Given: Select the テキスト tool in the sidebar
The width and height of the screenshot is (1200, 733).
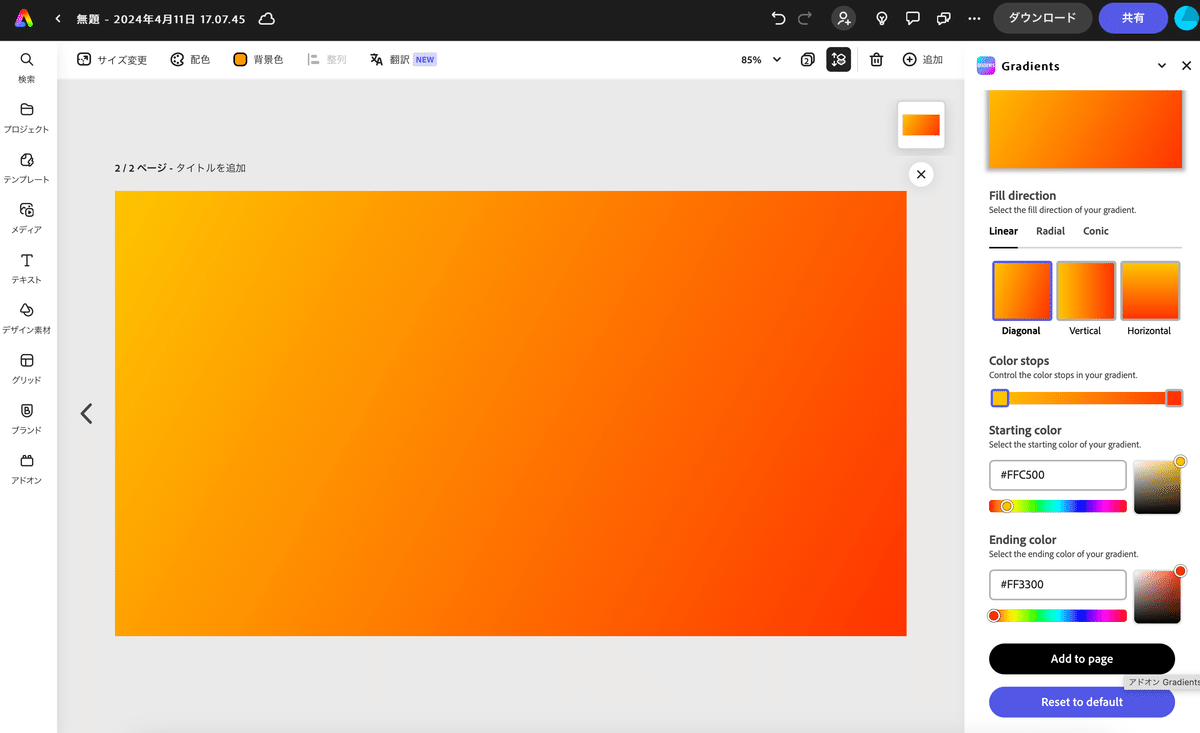Looking at the screenshot, I should coord(27,265).
